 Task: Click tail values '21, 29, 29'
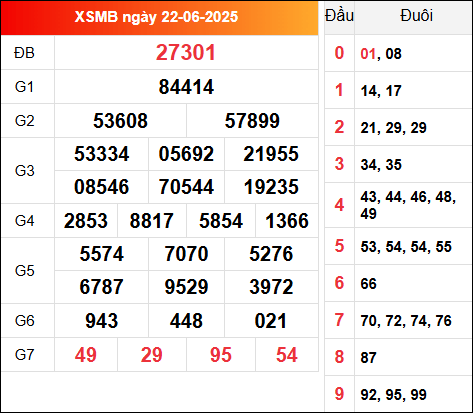394,128
